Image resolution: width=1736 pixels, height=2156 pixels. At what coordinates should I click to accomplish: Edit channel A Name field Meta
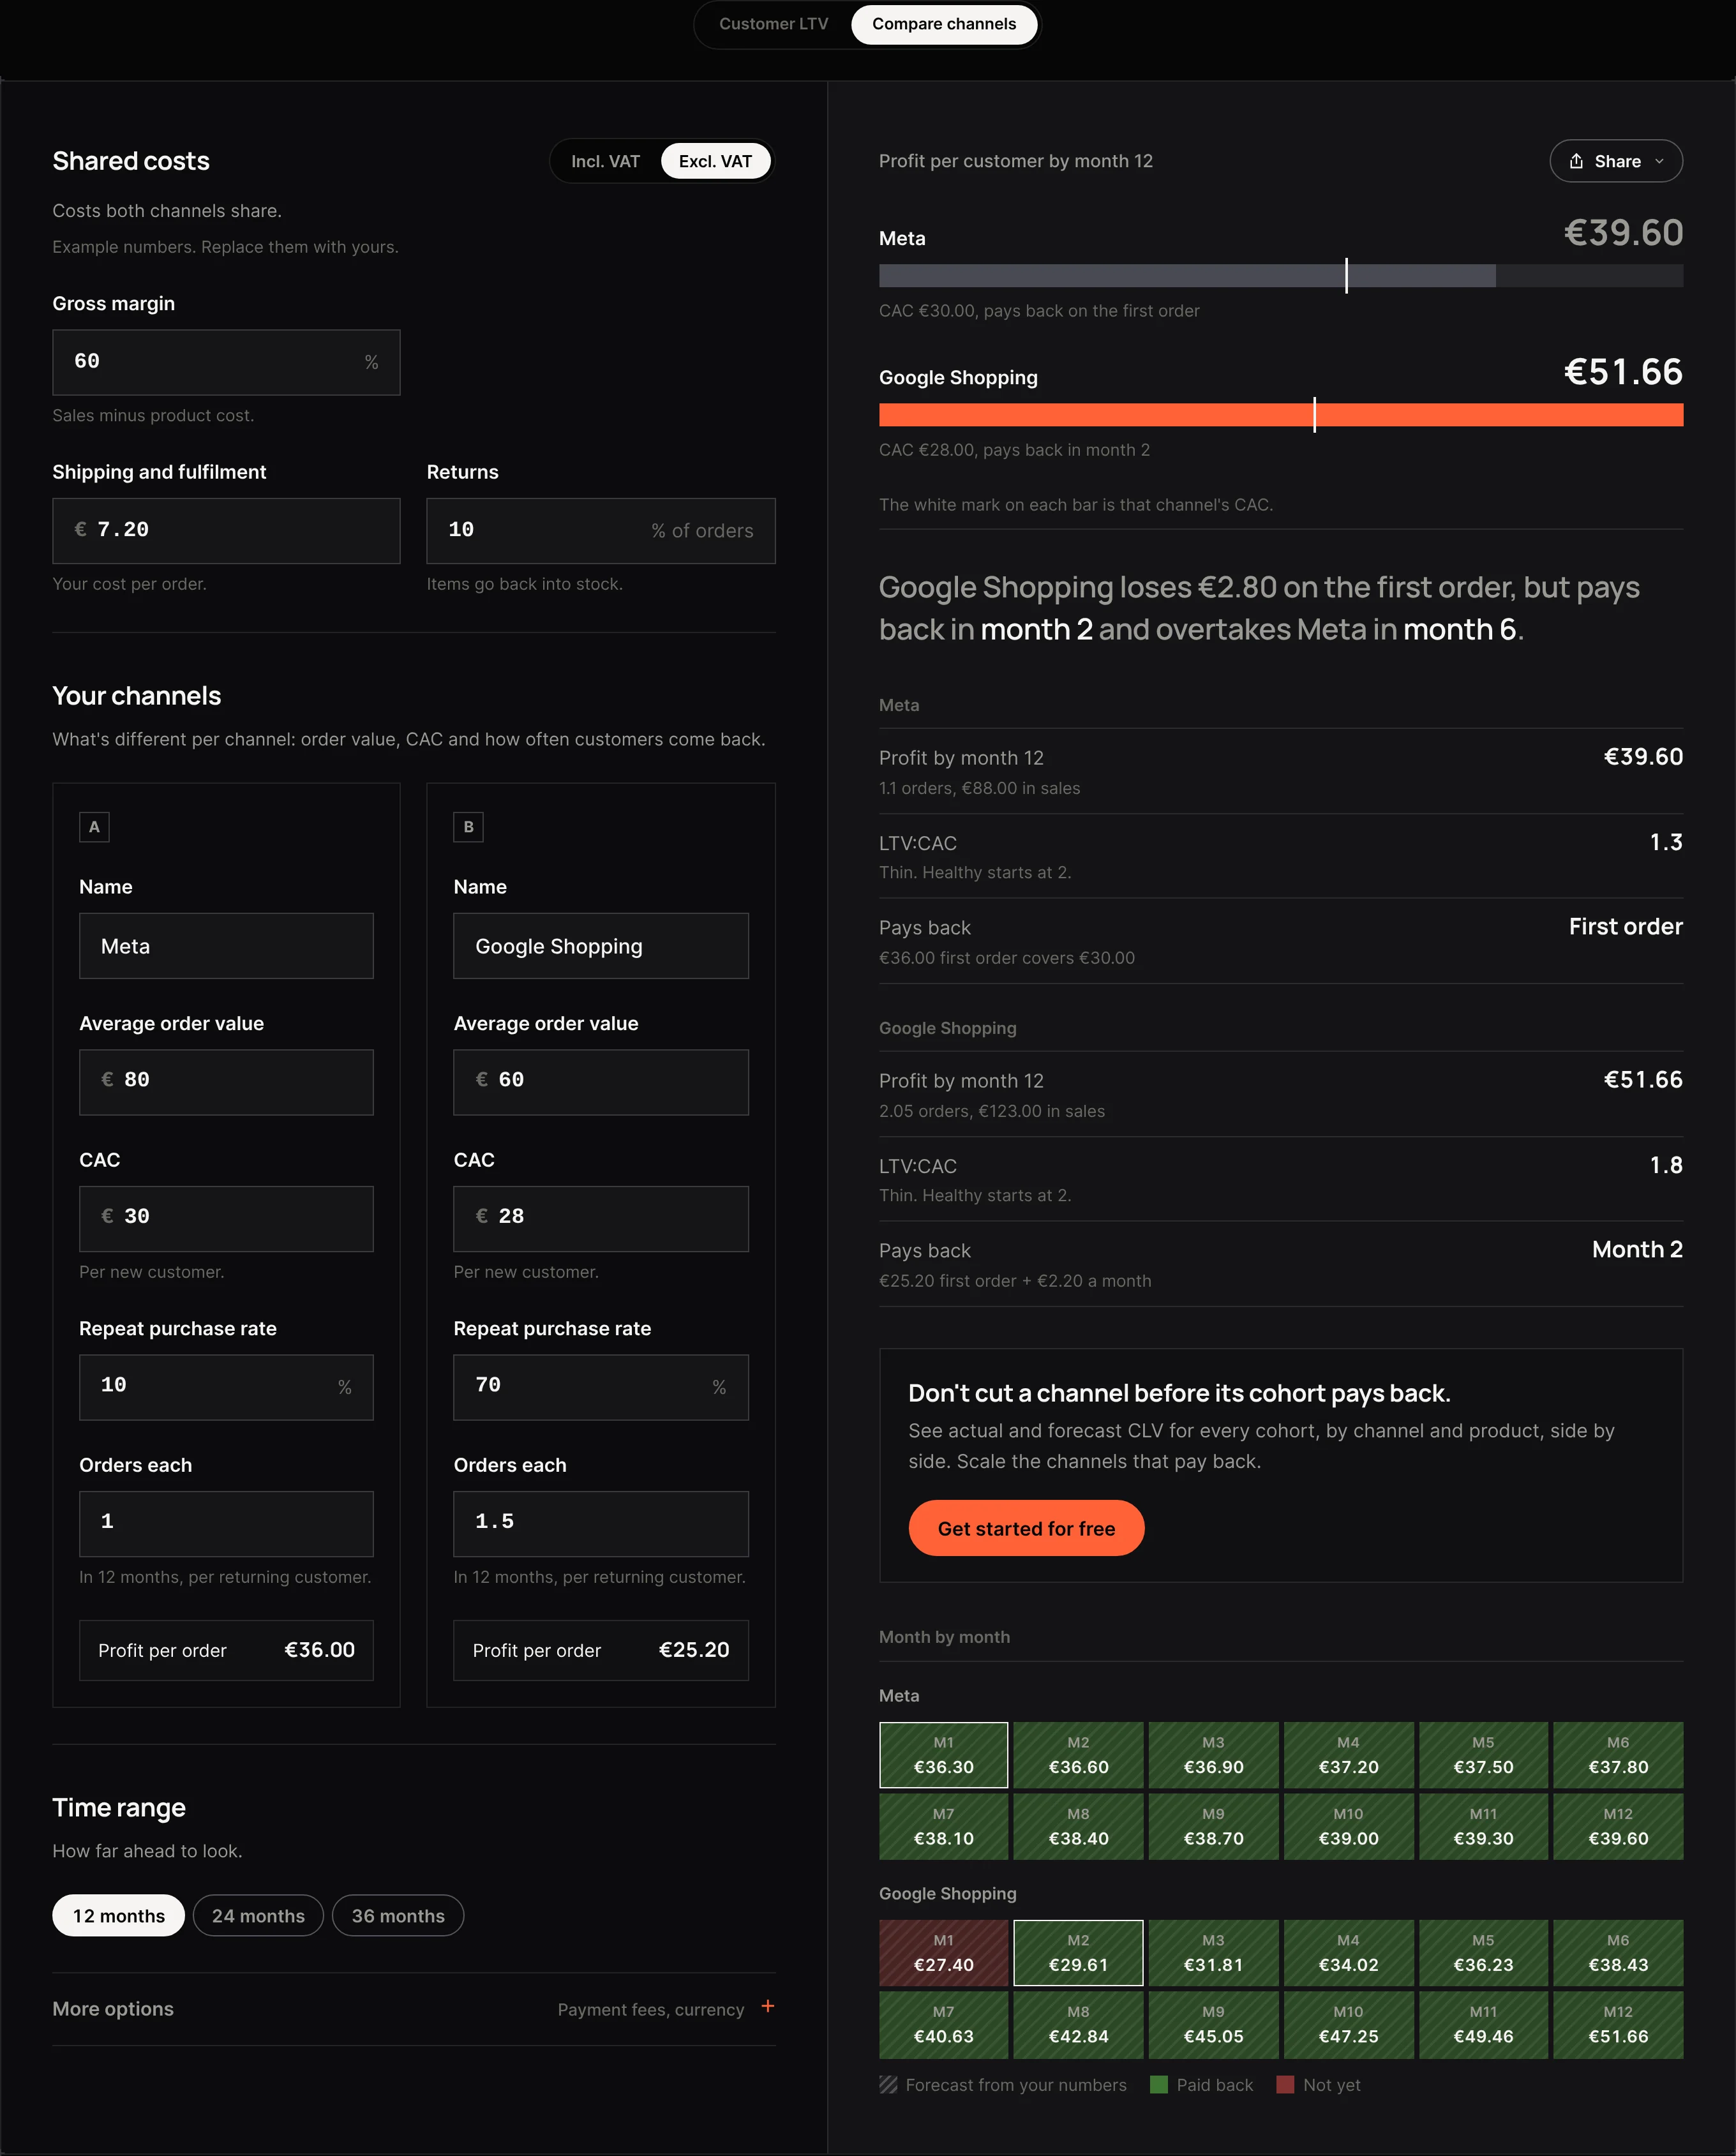[226, 946]
